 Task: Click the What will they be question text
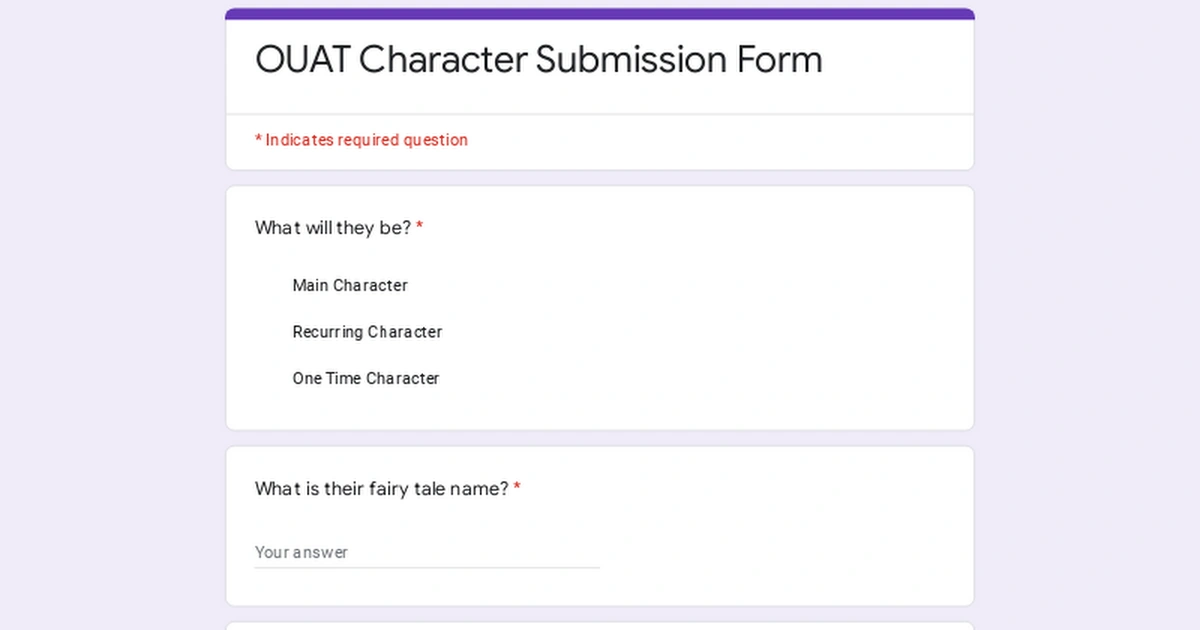click(x=333, y=228)
